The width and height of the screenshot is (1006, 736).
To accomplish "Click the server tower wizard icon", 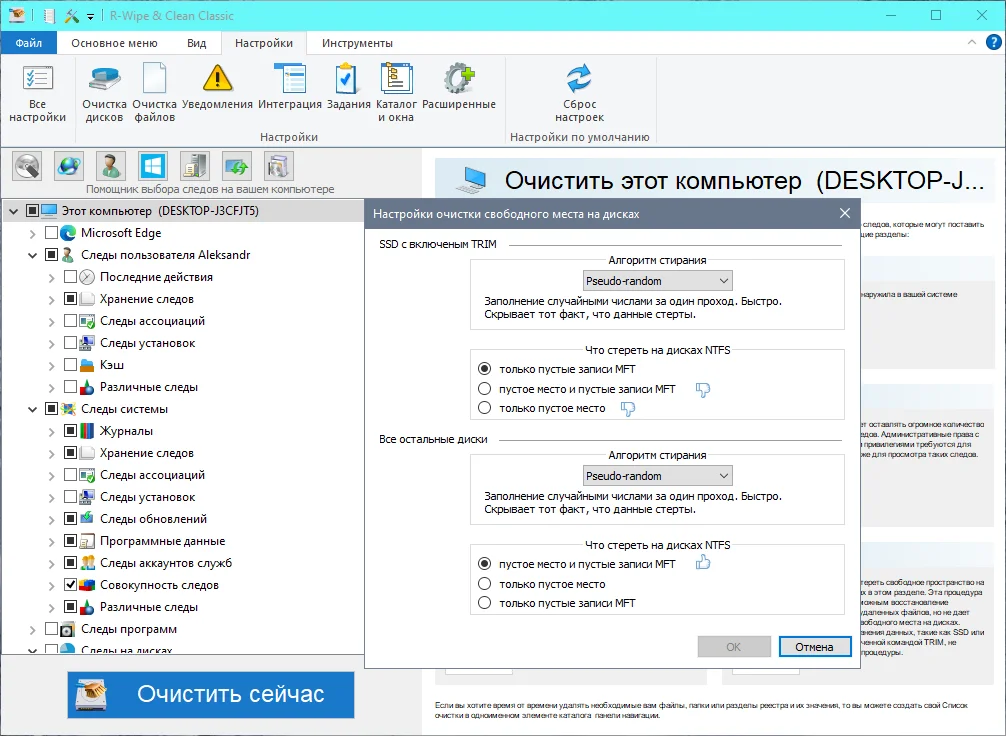I will pyautogui.click(x=194, y=166).
